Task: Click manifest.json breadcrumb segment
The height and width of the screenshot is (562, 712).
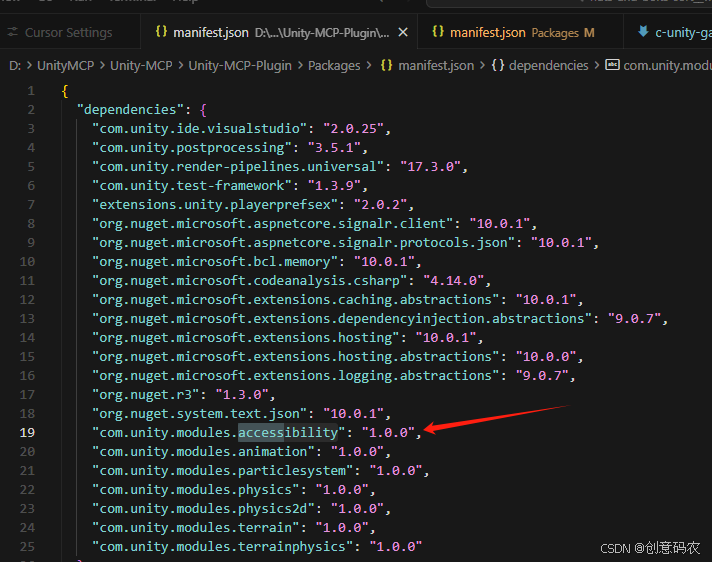Action: pos(436,66)
